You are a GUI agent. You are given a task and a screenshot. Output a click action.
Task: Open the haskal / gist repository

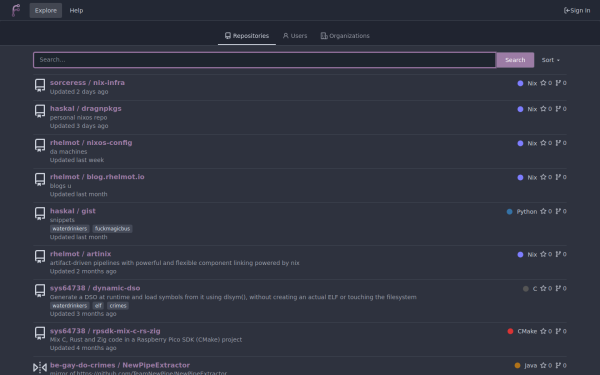coord(73,211)
